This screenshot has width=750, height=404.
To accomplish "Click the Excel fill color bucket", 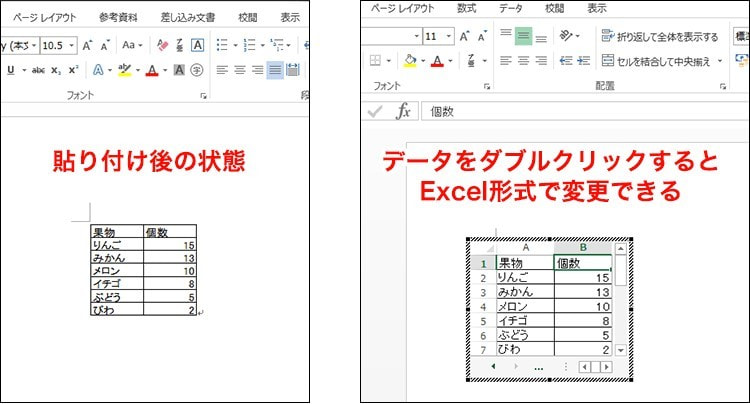I will click(410, 61).
